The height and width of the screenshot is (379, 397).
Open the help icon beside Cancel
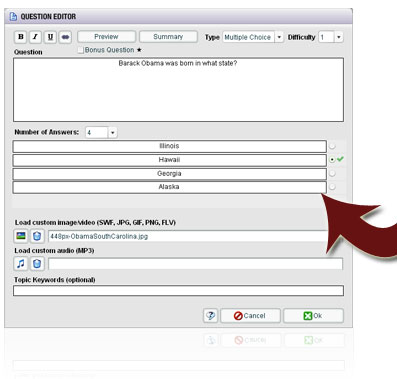210,315
